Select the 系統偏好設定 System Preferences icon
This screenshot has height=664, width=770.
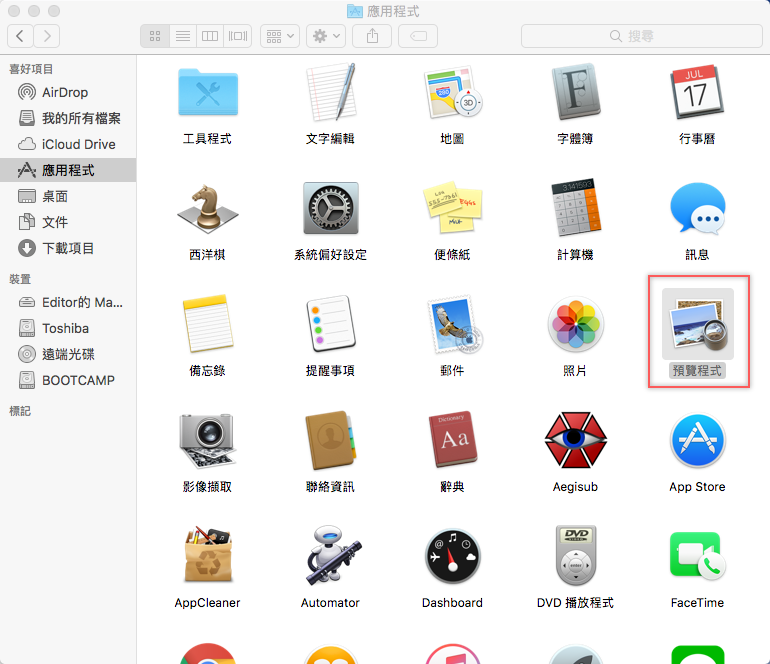330,209
